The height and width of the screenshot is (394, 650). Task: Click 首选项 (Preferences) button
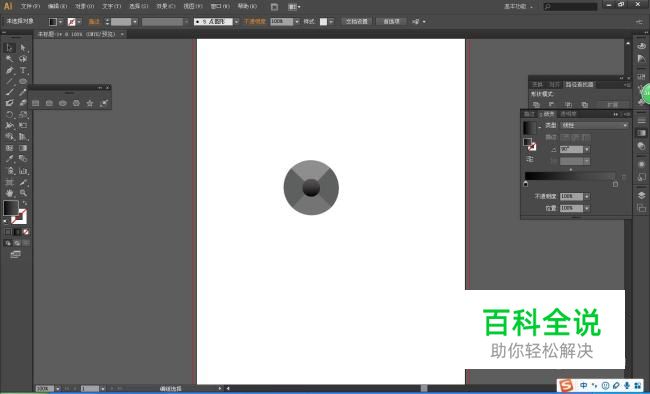[391, 22]
